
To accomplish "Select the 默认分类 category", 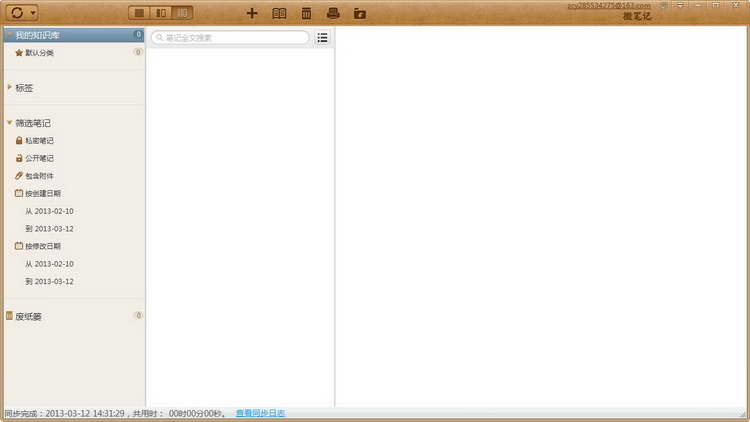I will click(x=39, y=53).
